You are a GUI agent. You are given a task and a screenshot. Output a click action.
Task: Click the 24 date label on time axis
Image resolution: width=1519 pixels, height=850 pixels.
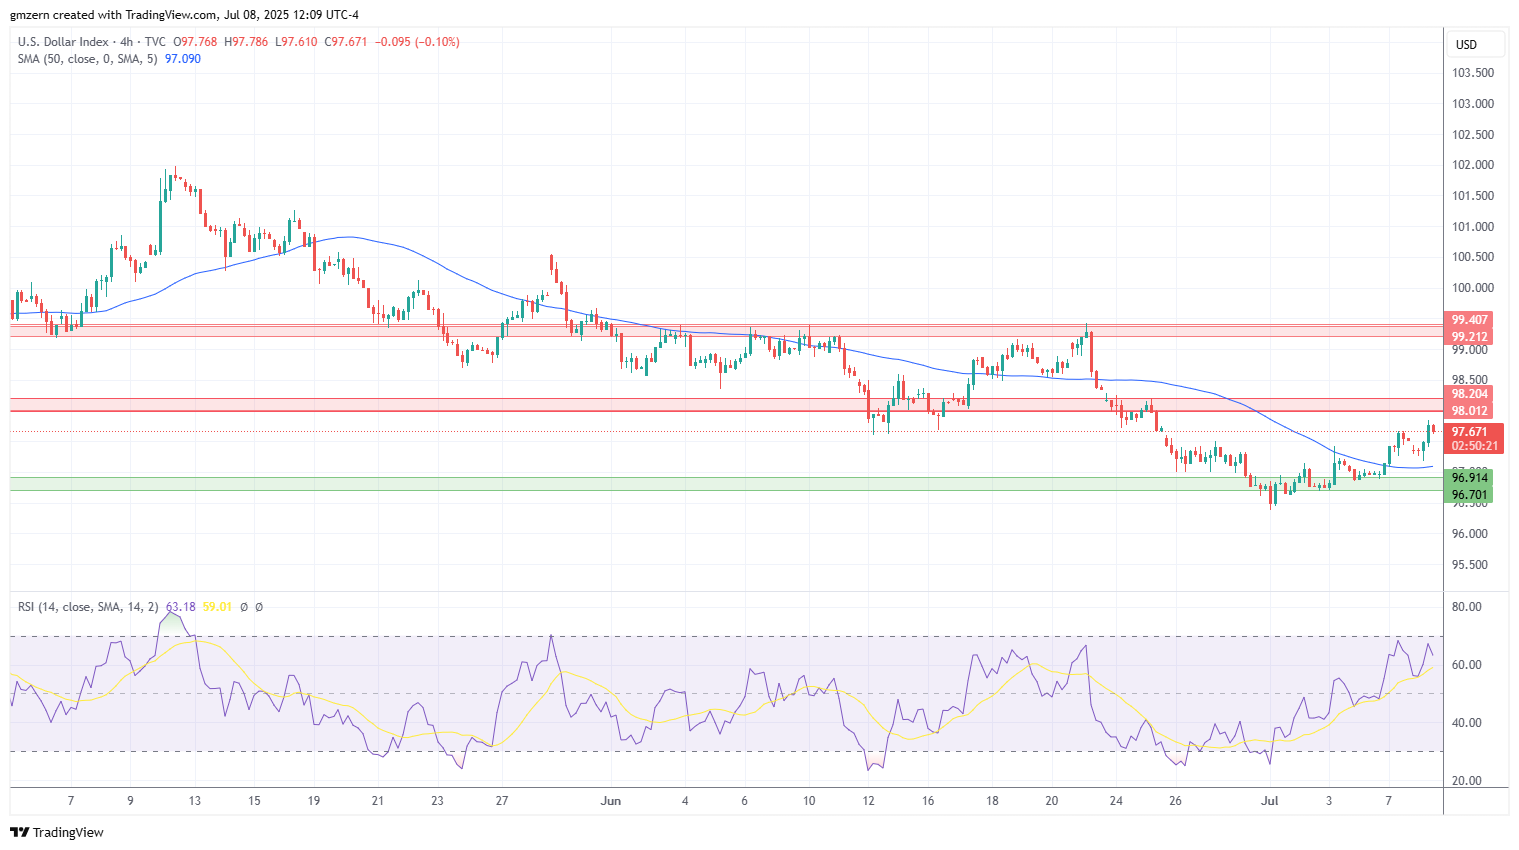pos(1116,801)
